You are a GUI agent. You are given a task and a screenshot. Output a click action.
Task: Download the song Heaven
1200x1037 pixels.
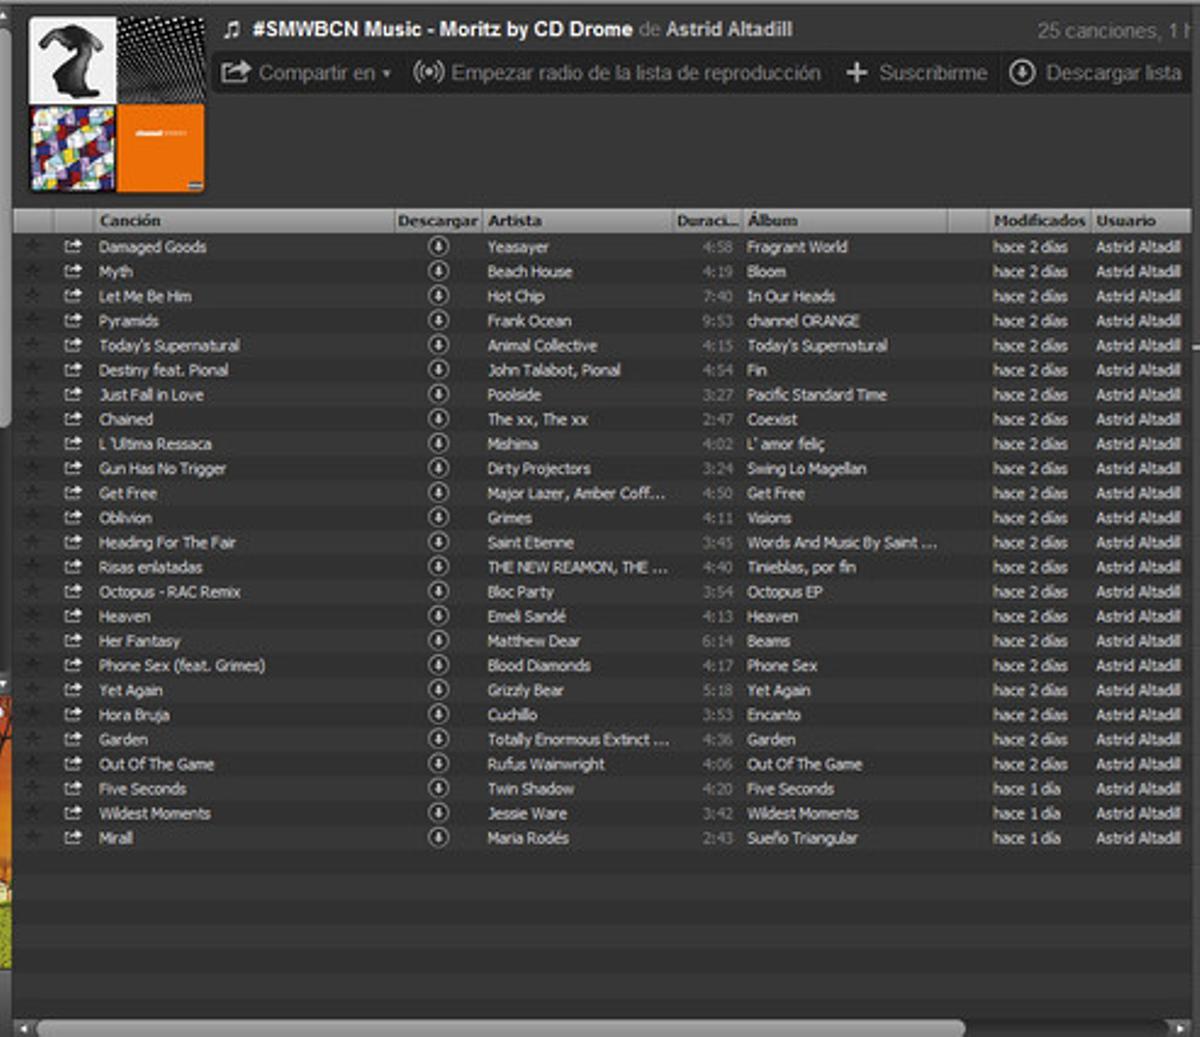(x=438, y=616)
